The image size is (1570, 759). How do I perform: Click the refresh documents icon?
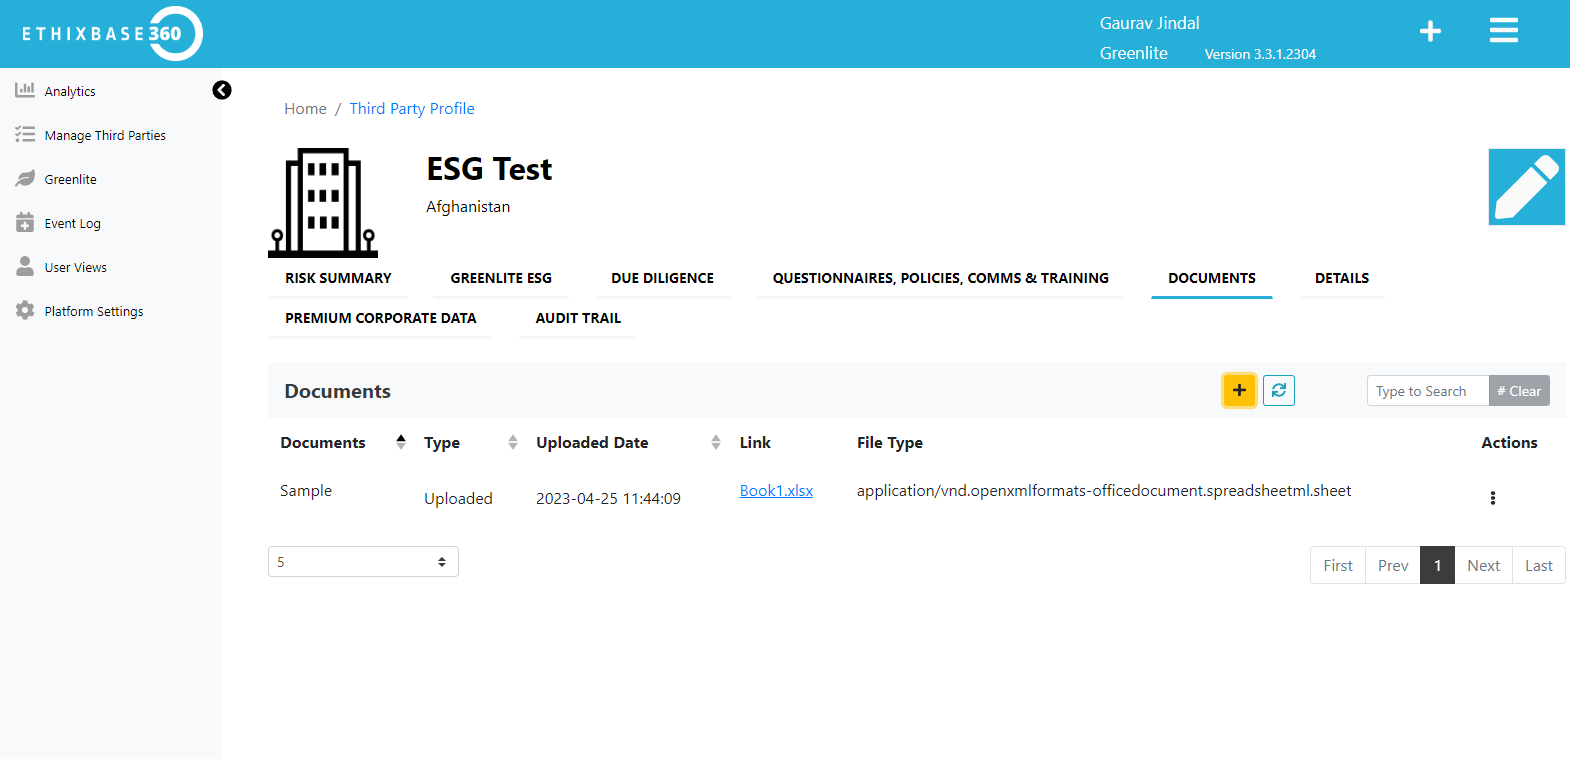click(x=1279, y=390)
